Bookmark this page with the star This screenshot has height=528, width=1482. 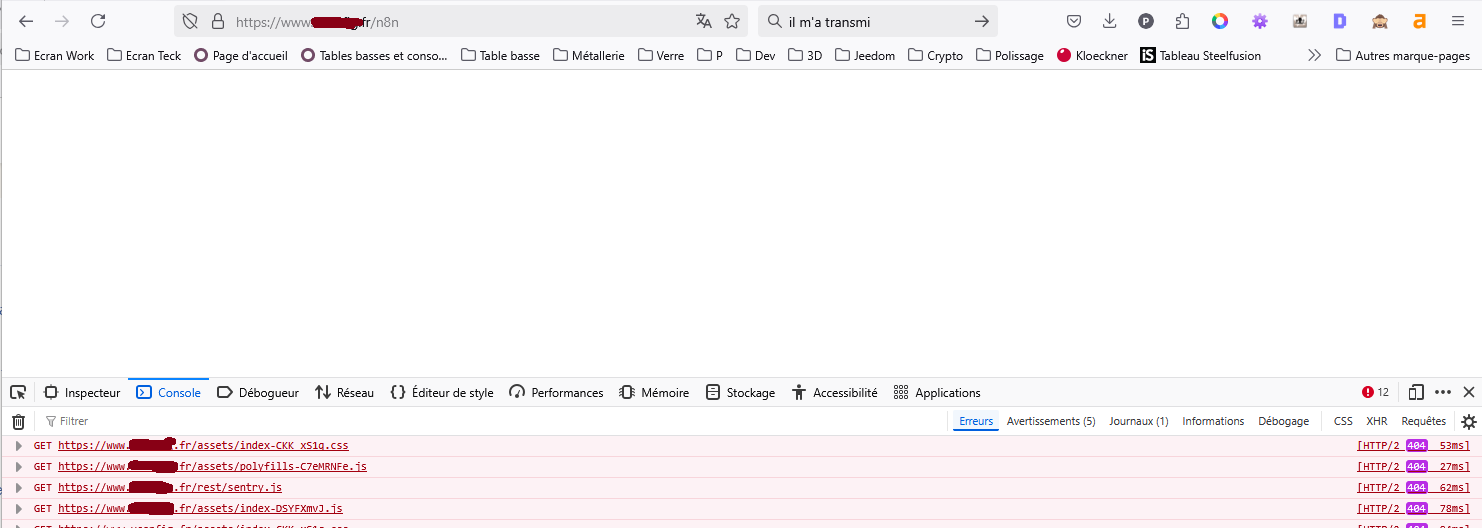pyautogui.click(x=732, y=21)
